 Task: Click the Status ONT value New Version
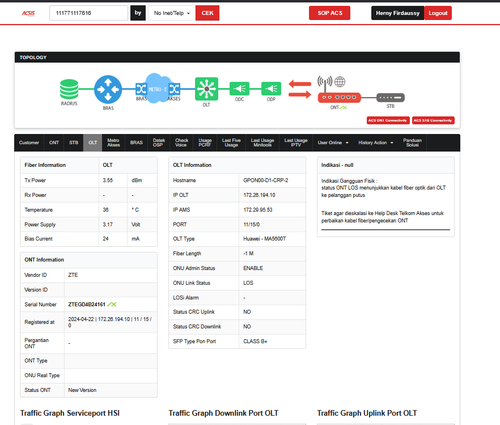[82, 390]
